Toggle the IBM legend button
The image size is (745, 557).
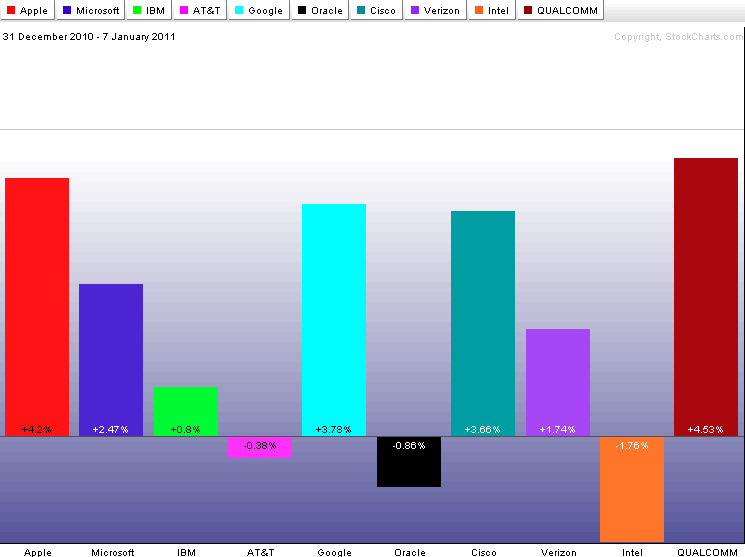coord(149,10)
